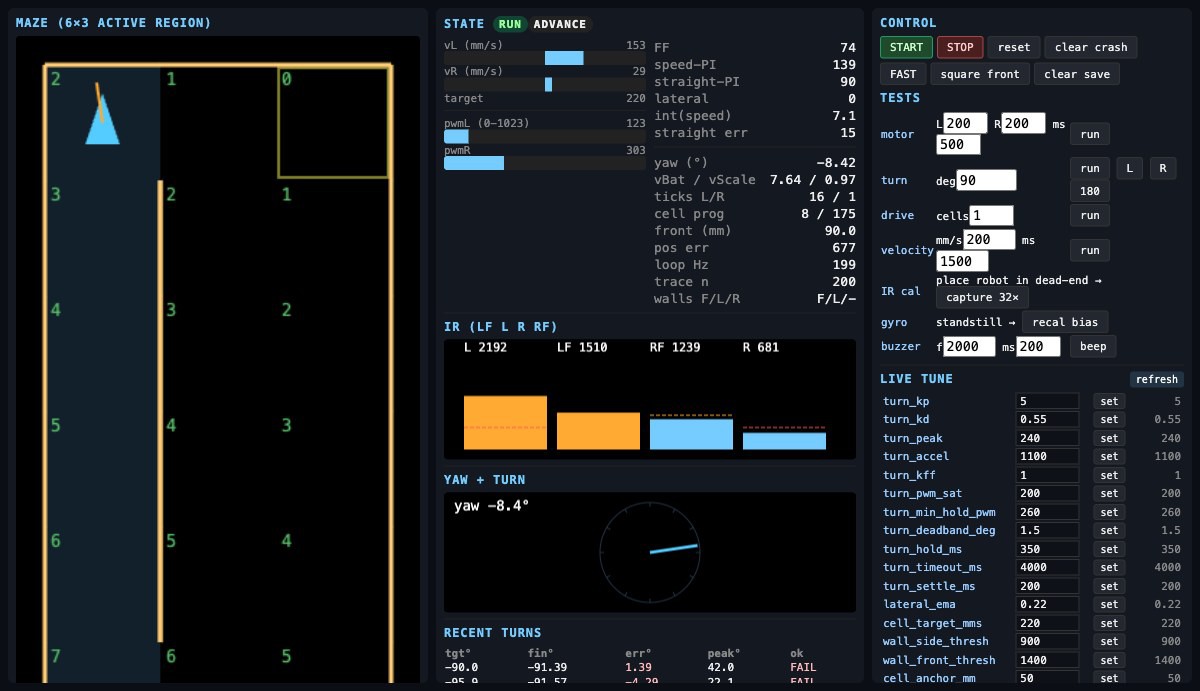Click set for wall_side_thresh
1200x691 pixels.
click(x=1109, y=641)
